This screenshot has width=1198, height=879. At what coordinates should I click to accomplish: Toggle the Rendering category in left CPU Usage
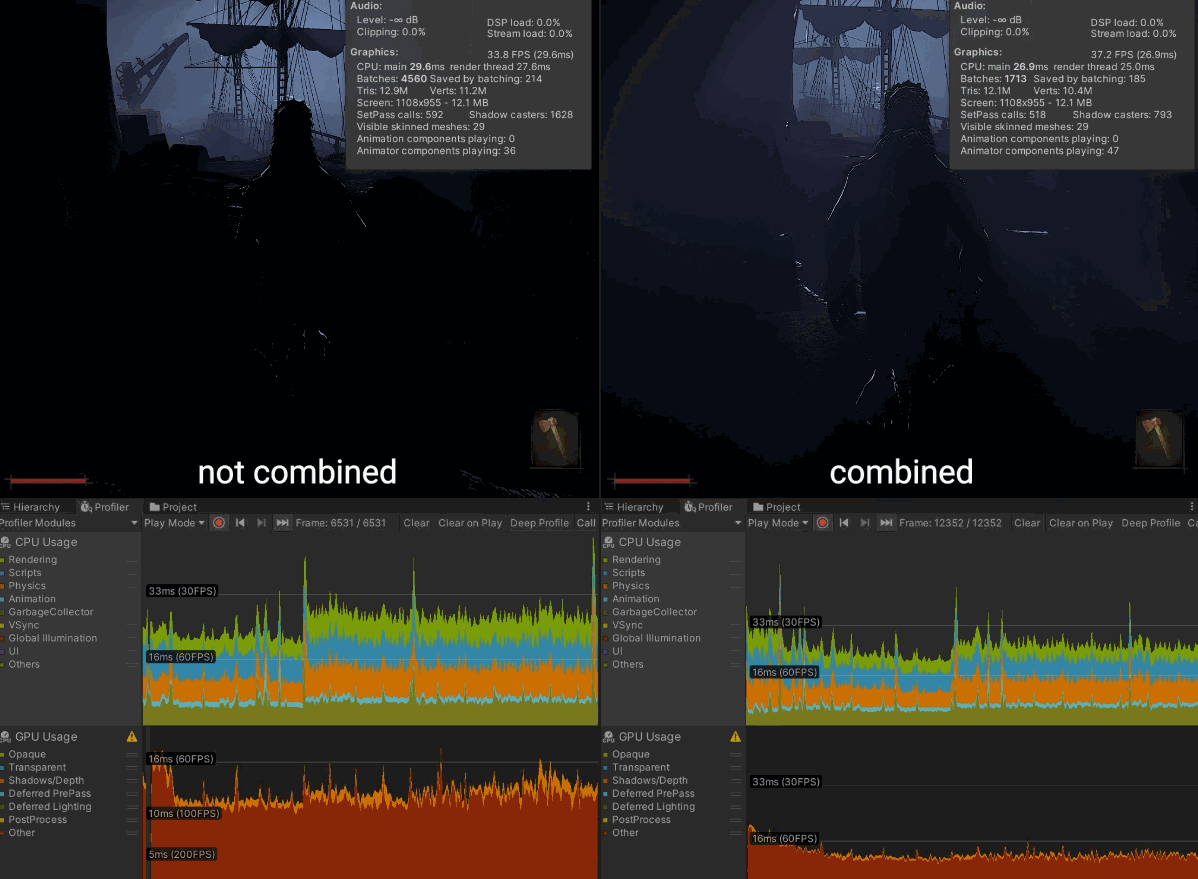[x=32, y=560]
